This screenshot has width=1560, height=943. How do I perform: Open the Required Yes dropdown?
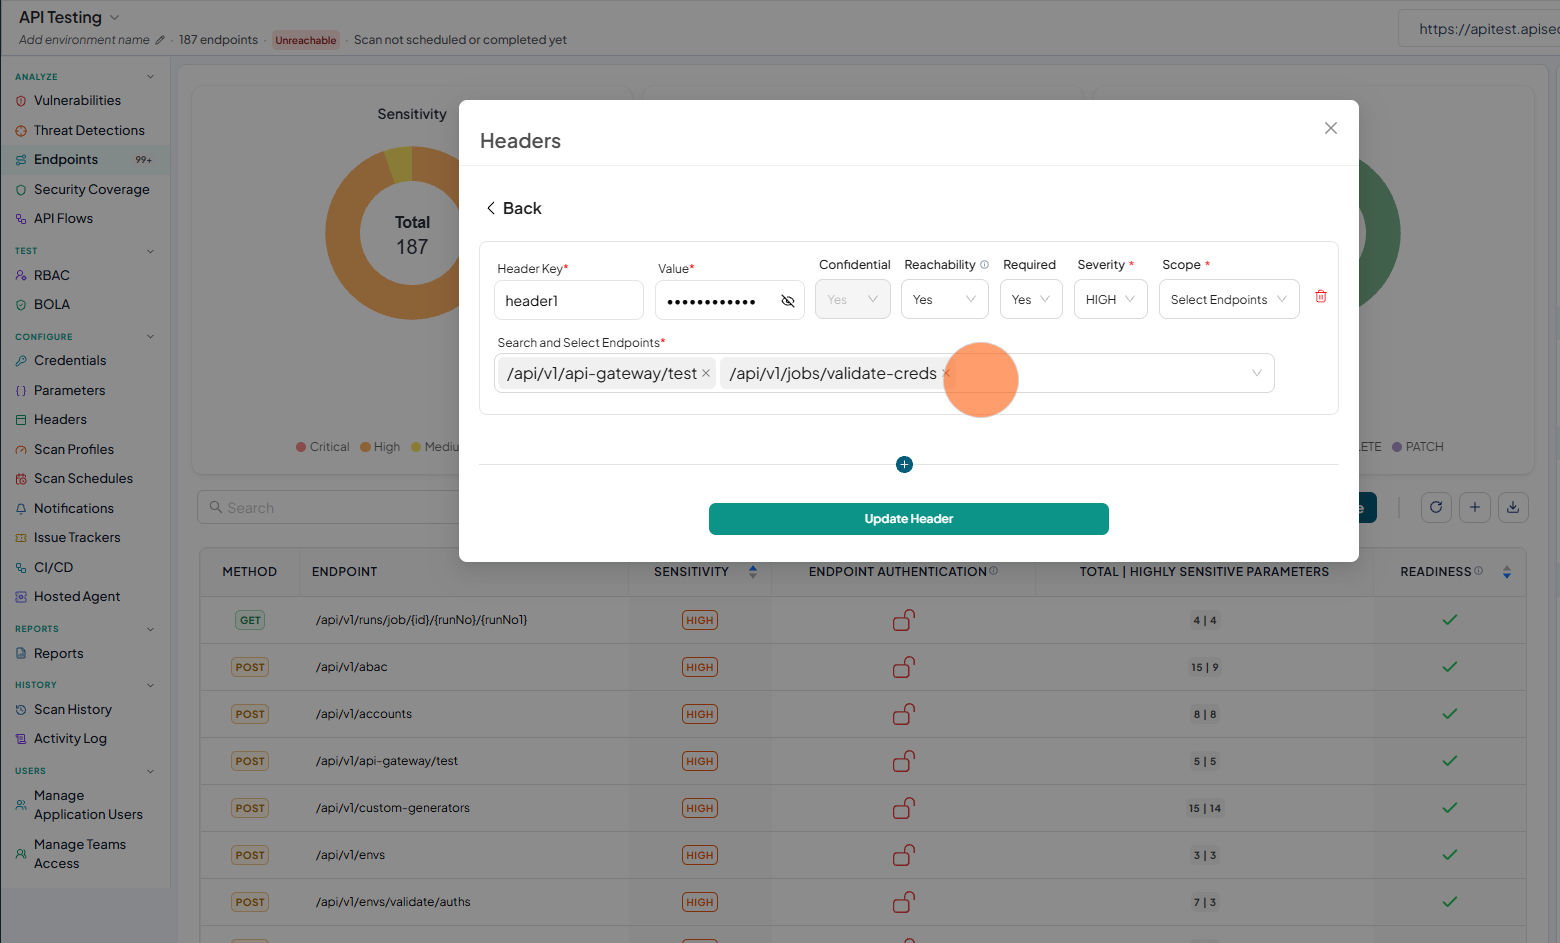coord(1031,300)
